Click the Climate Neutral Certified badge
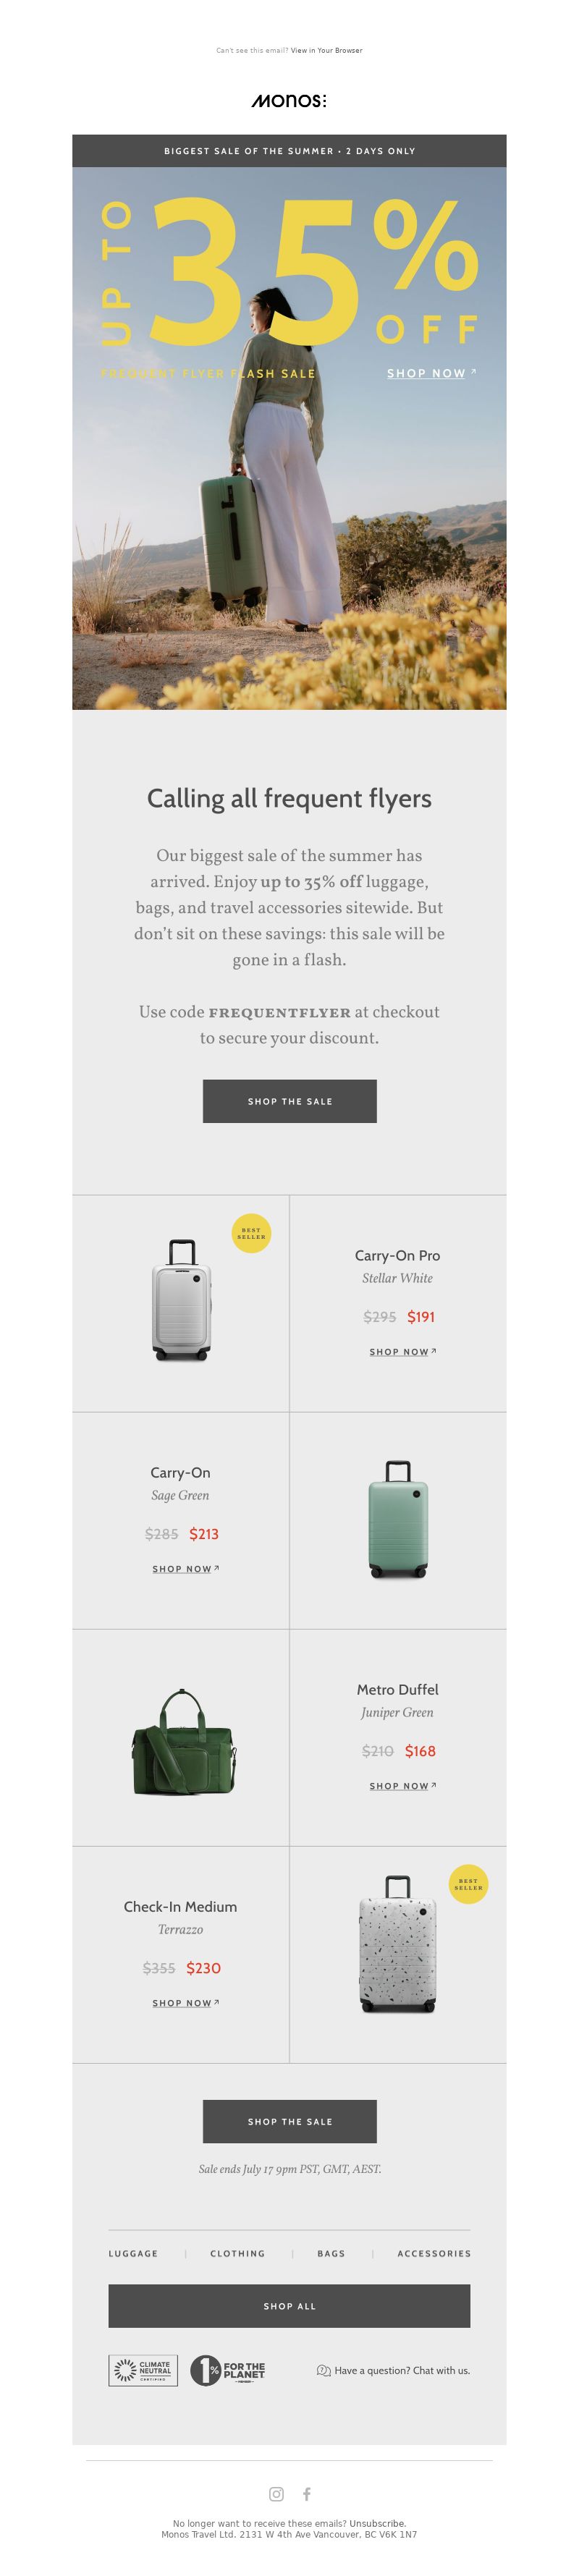 143,2370
